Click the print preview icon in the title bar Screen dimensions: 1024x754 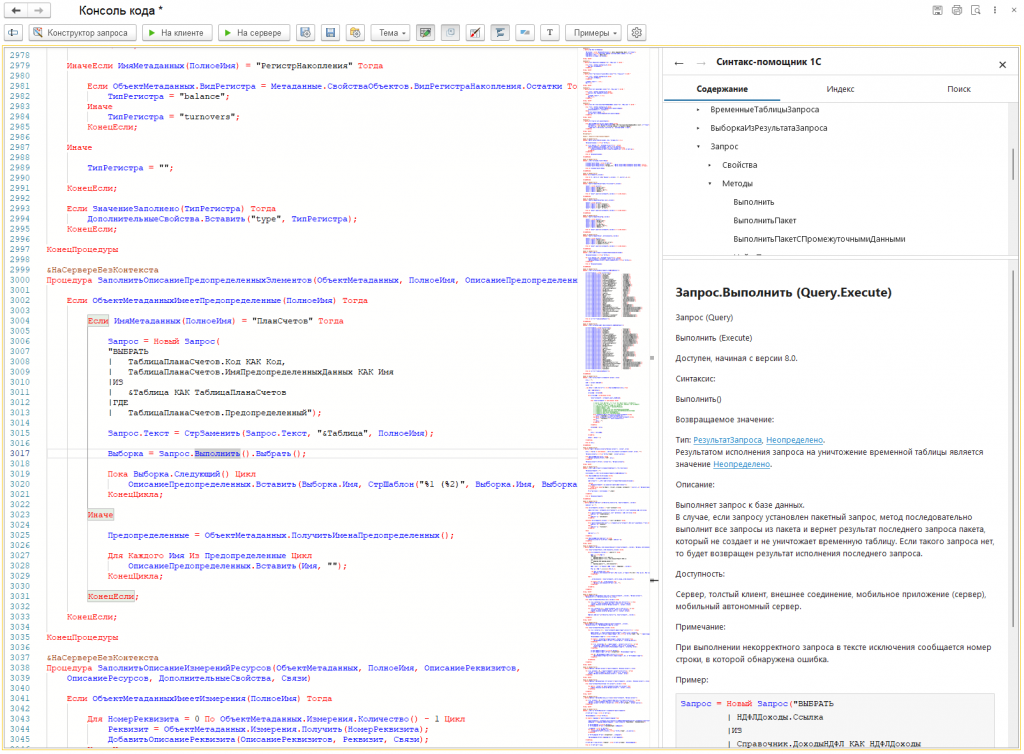976,10
